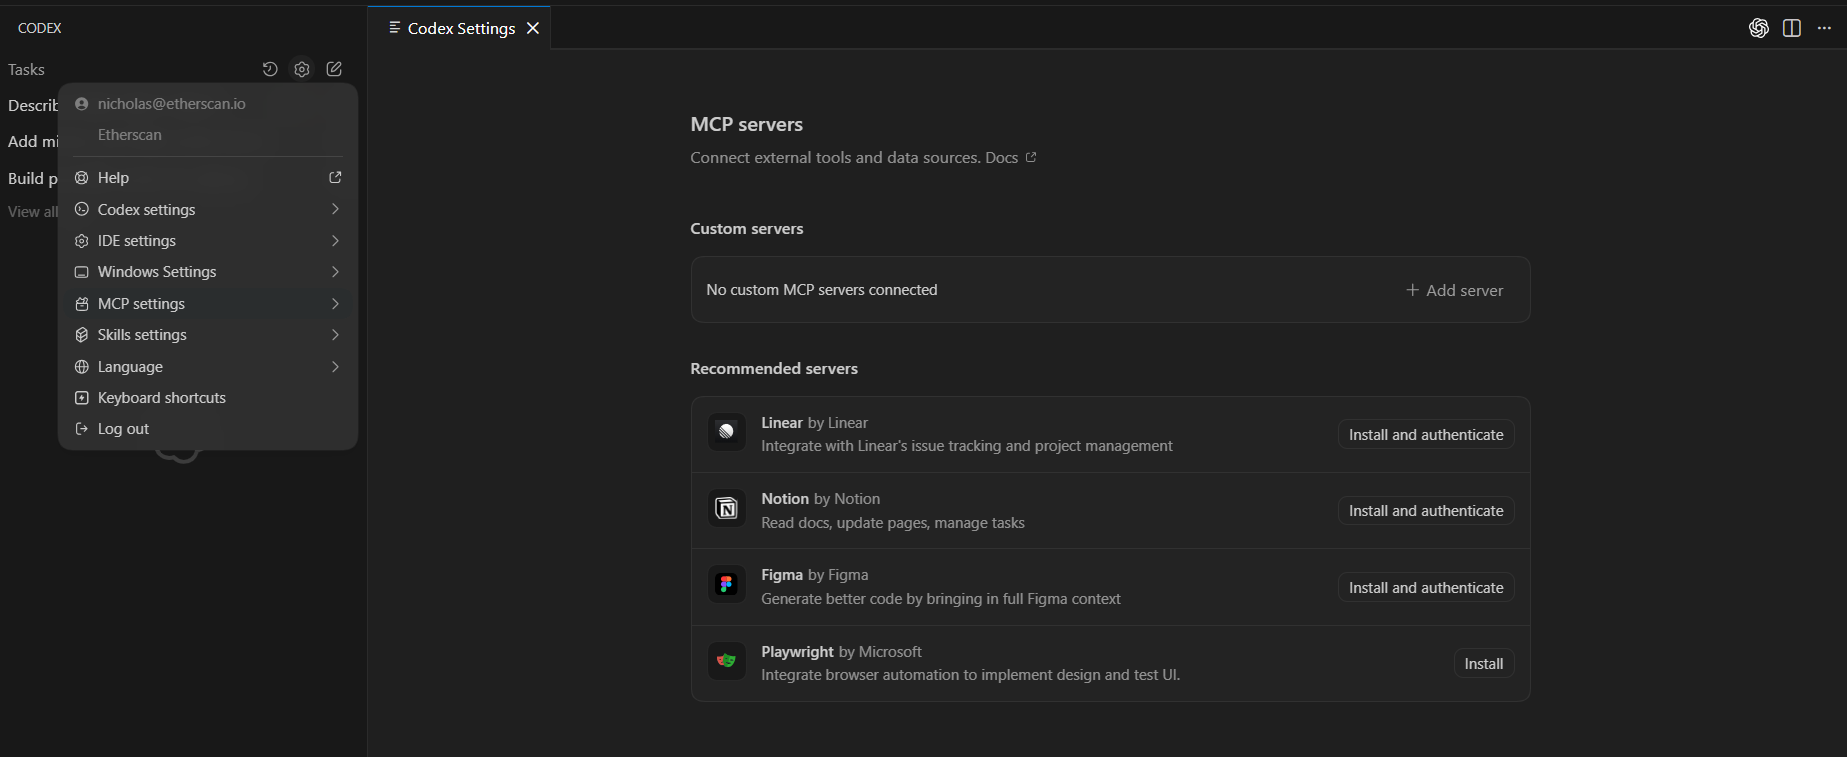Click the MCP settings icon in menu

point(82,304)
